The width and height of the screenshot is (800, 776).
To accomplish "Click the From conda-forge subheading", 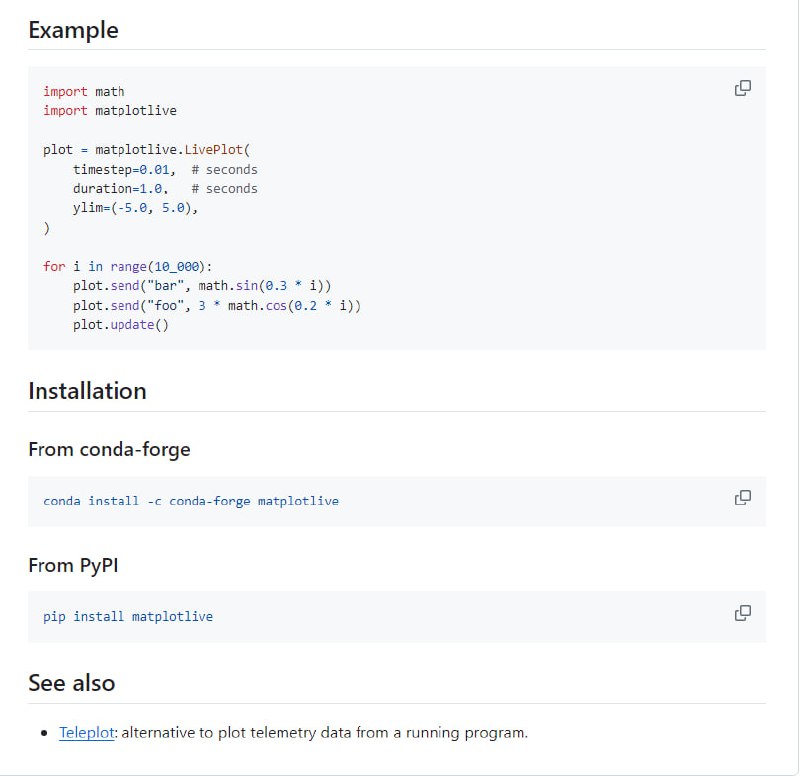I will click(109, 449).
